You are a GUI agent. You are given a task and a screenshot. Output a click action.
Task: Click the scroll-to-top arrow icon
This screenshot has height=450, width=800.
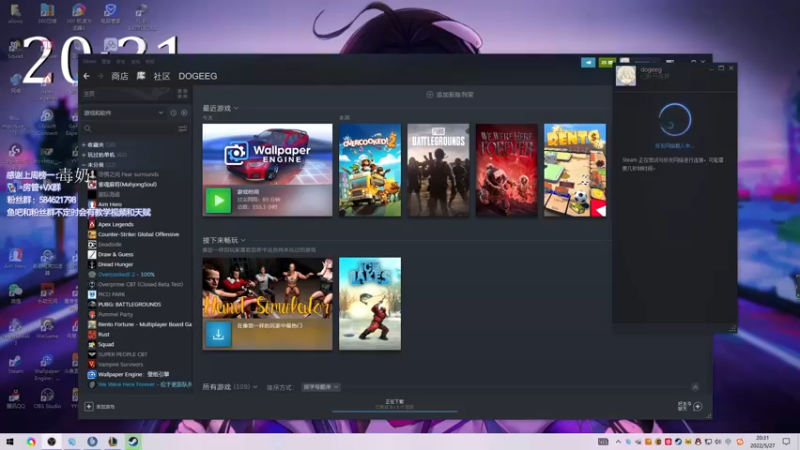click(x=695, y=387)
